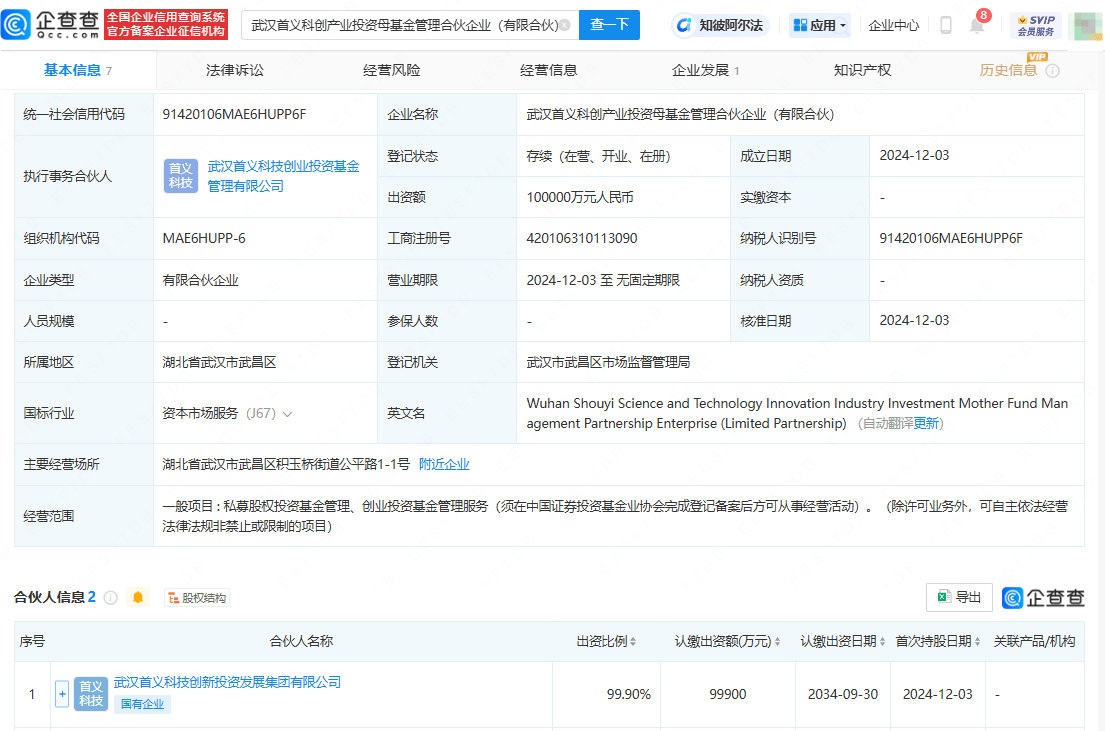Open 股权结构 chart button
The width and height of the screenshot is (1105, 731).
click(x=197, y=598)
